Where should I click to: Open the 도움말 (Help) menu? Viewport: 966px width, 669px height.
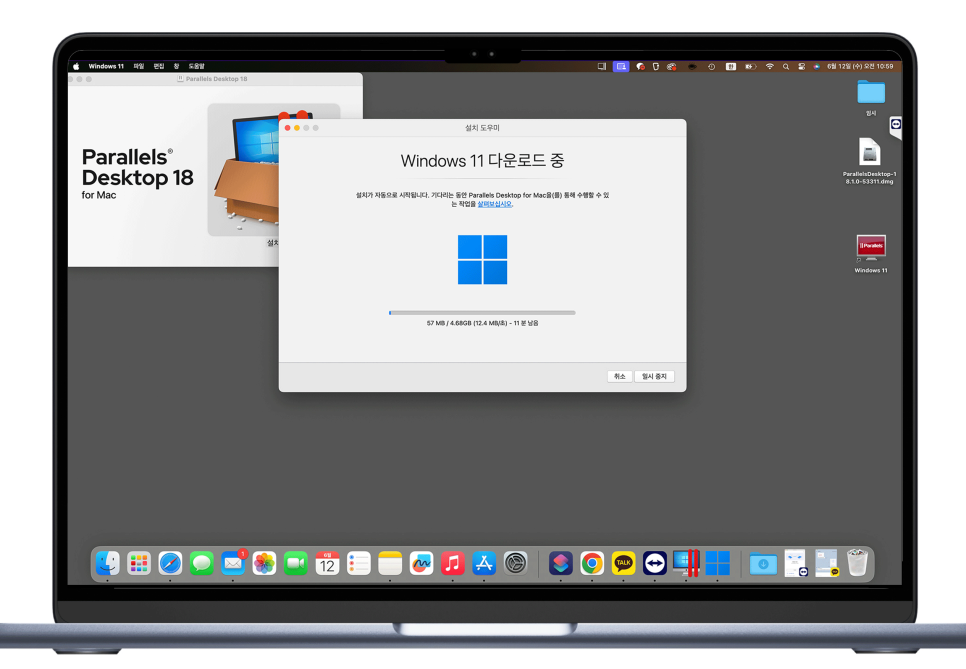coord(197,67)
